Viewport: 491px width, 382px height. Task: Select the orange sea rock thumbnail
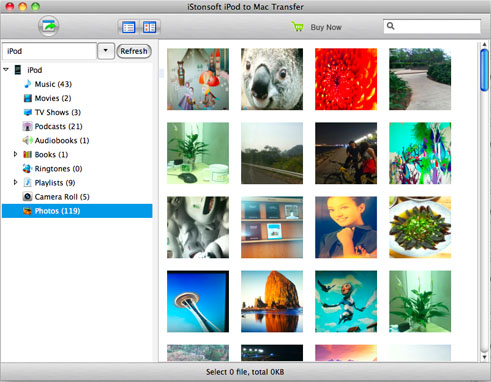(x=272, y=301)
